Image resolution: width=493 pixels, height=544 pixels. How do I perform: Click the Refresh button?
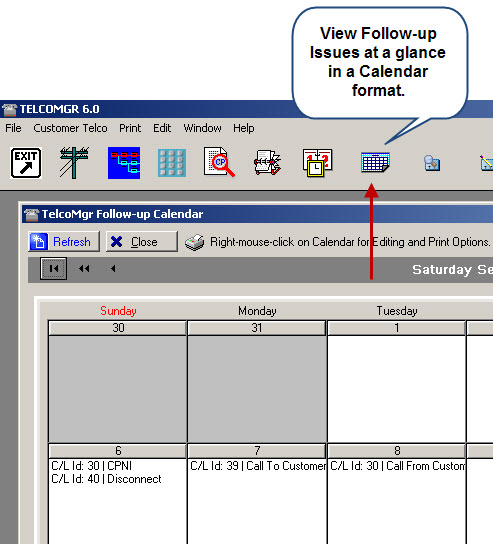[64, 242]
